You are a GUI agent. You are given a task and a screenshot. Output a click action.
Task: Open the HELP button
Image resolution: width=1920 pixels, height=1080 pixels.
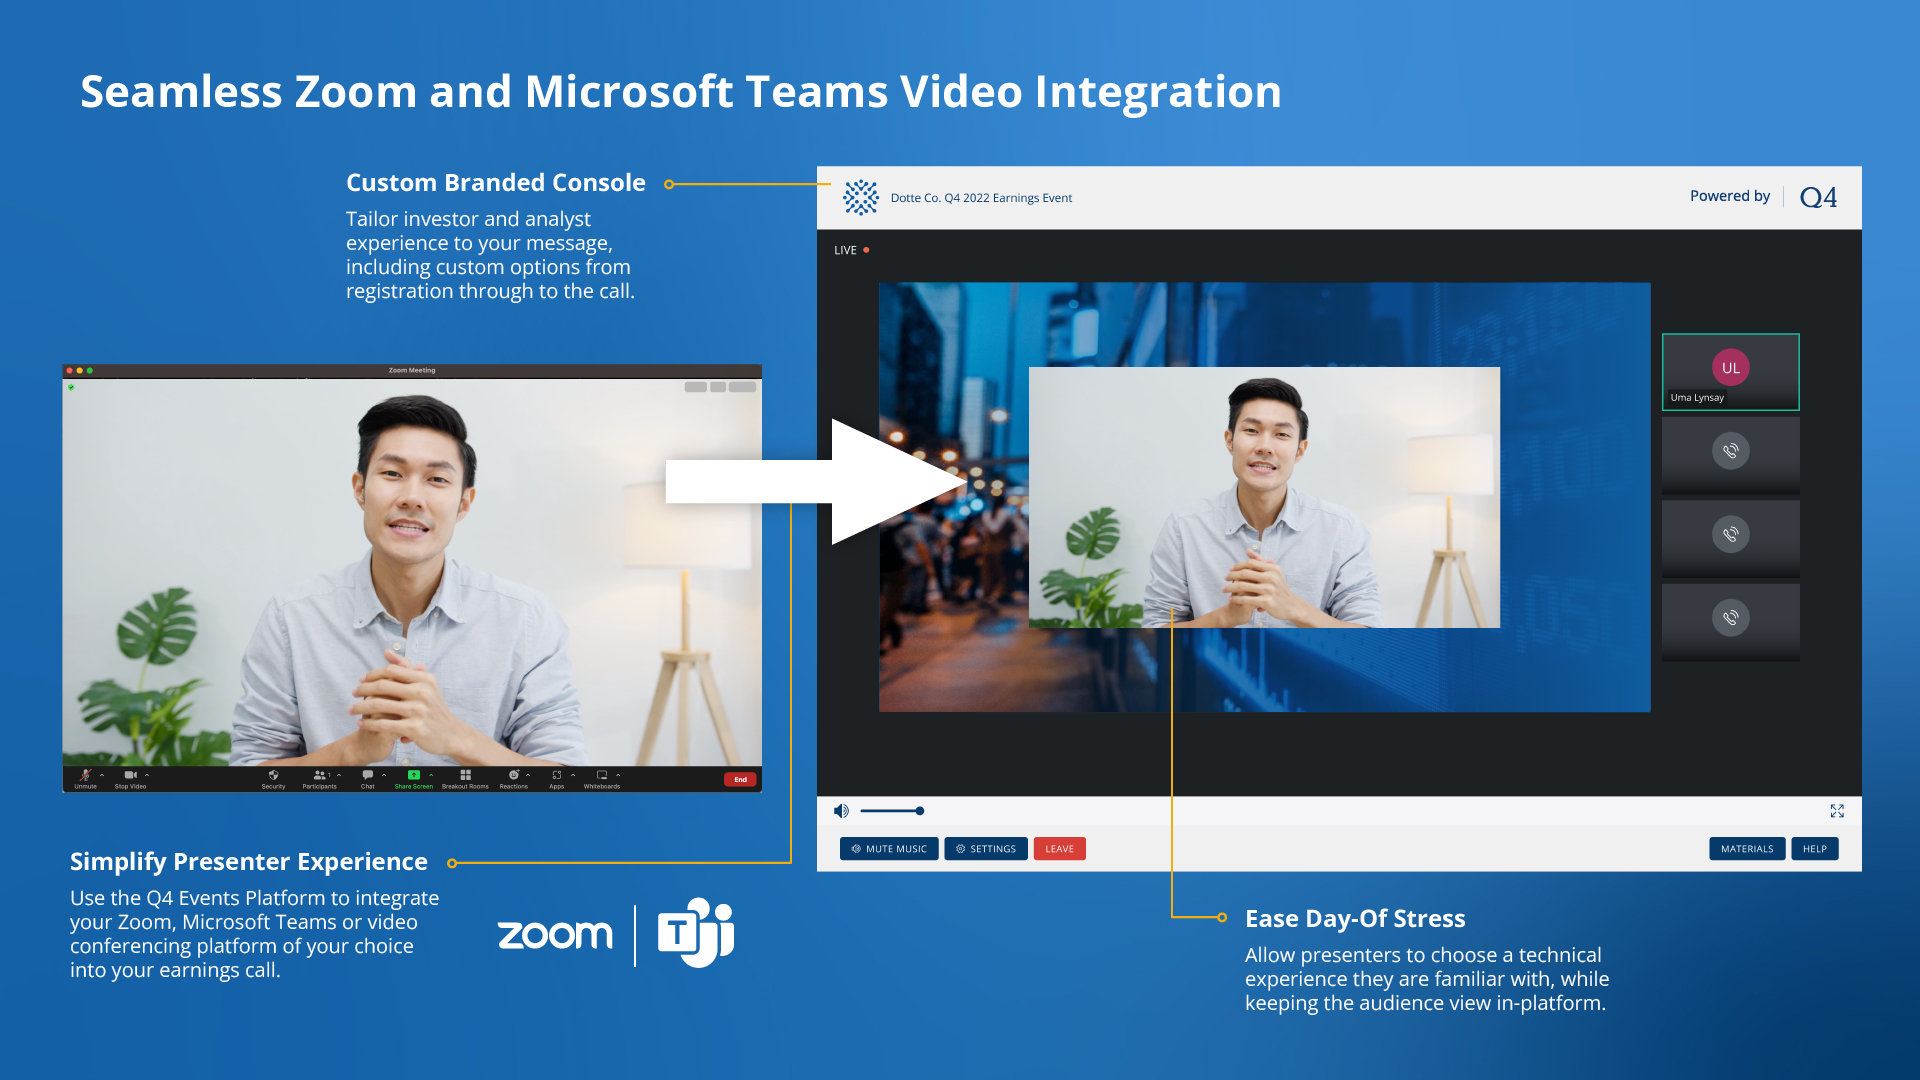coord(1814,849)
